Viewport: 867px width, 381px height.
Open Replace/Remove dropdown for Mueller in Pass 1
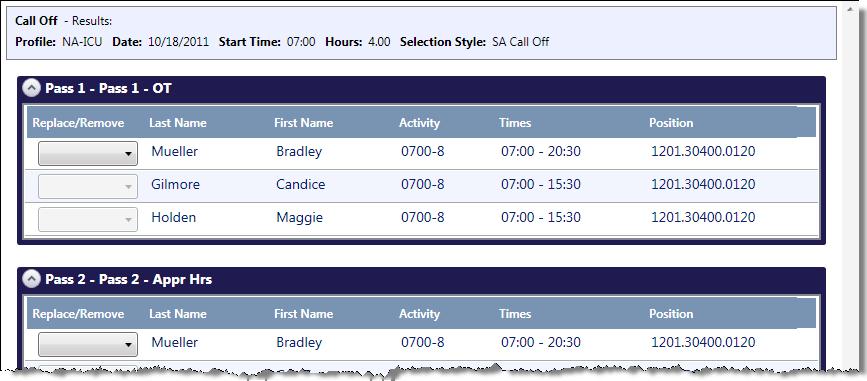point(87,153)
